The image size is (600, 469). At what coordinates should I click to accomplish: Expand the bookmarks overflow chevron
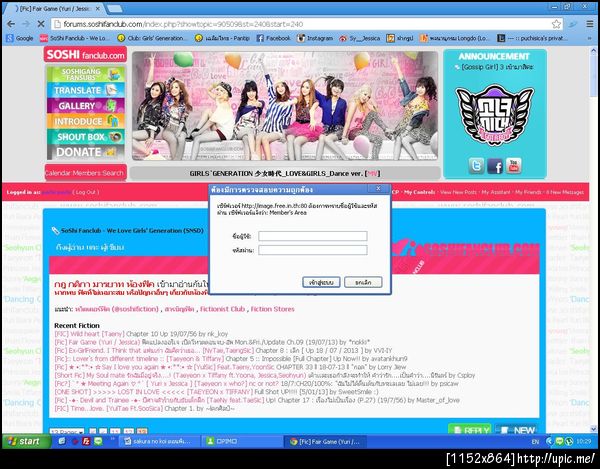coord(590,38)
